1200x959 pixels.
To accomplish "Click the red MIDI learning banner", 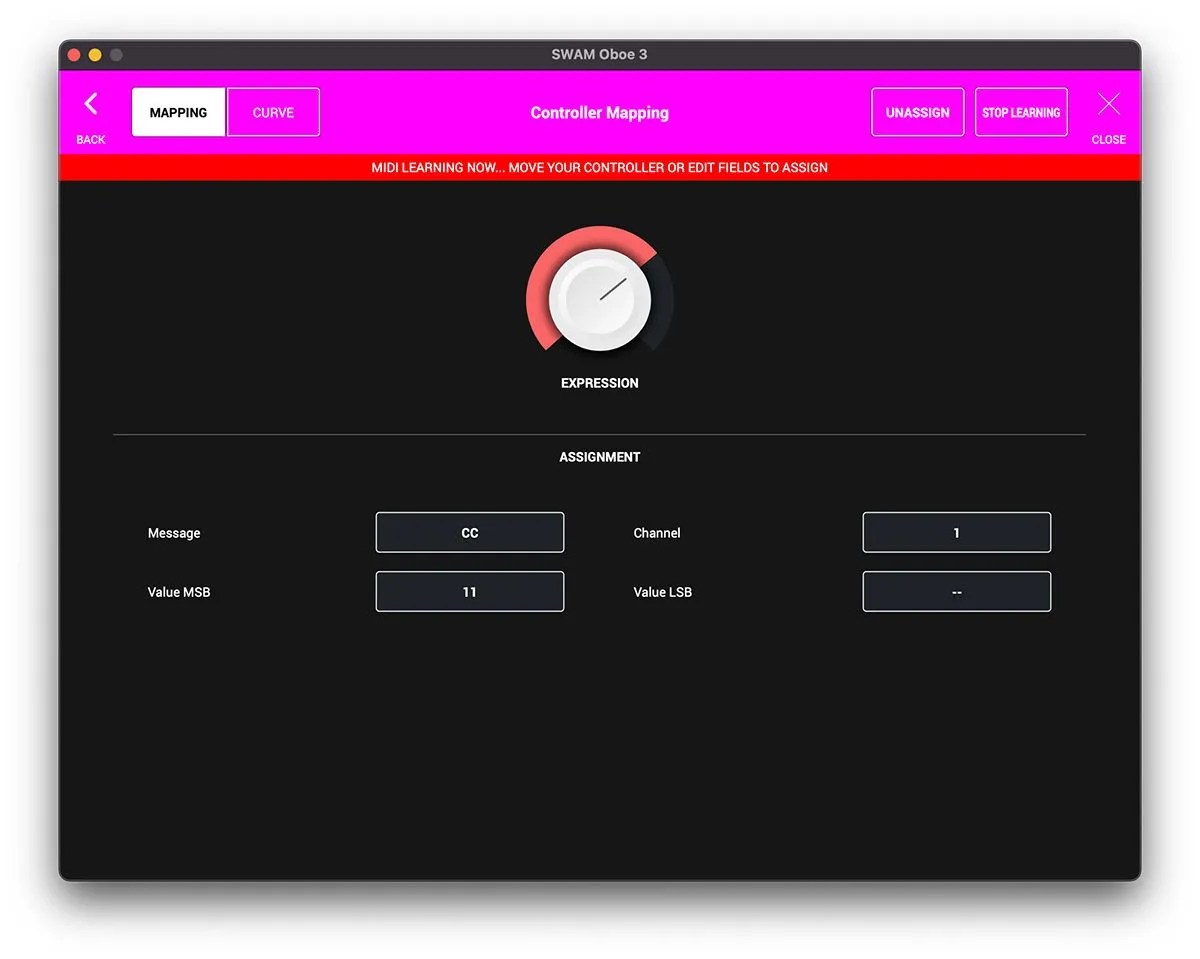I will pyautogui.click(x=600, y=167).
